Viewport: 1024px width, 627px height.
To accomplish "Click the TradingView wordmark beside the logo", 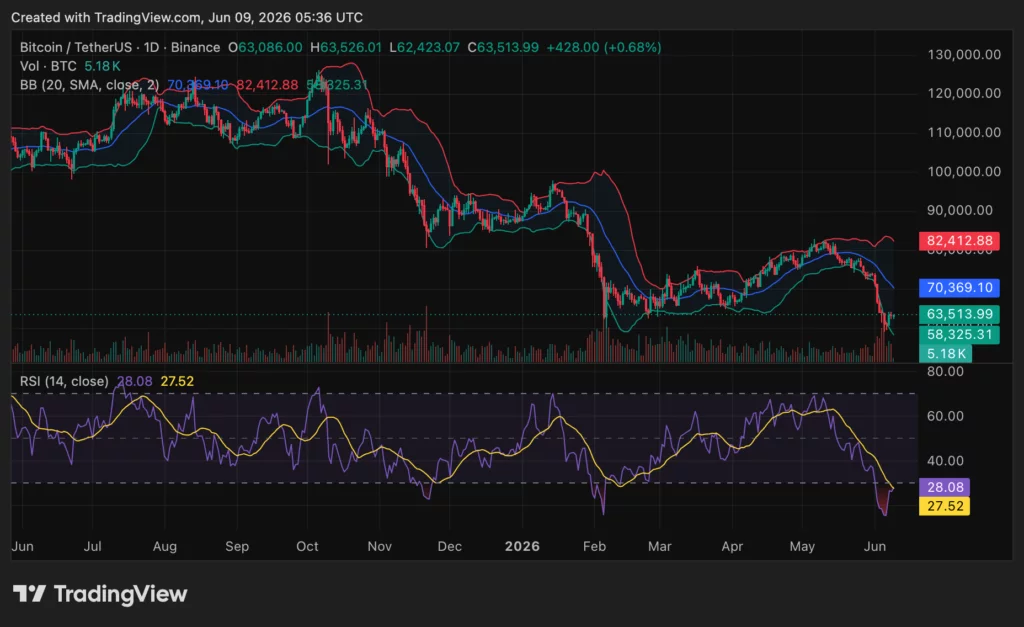I will click(120, 594).
